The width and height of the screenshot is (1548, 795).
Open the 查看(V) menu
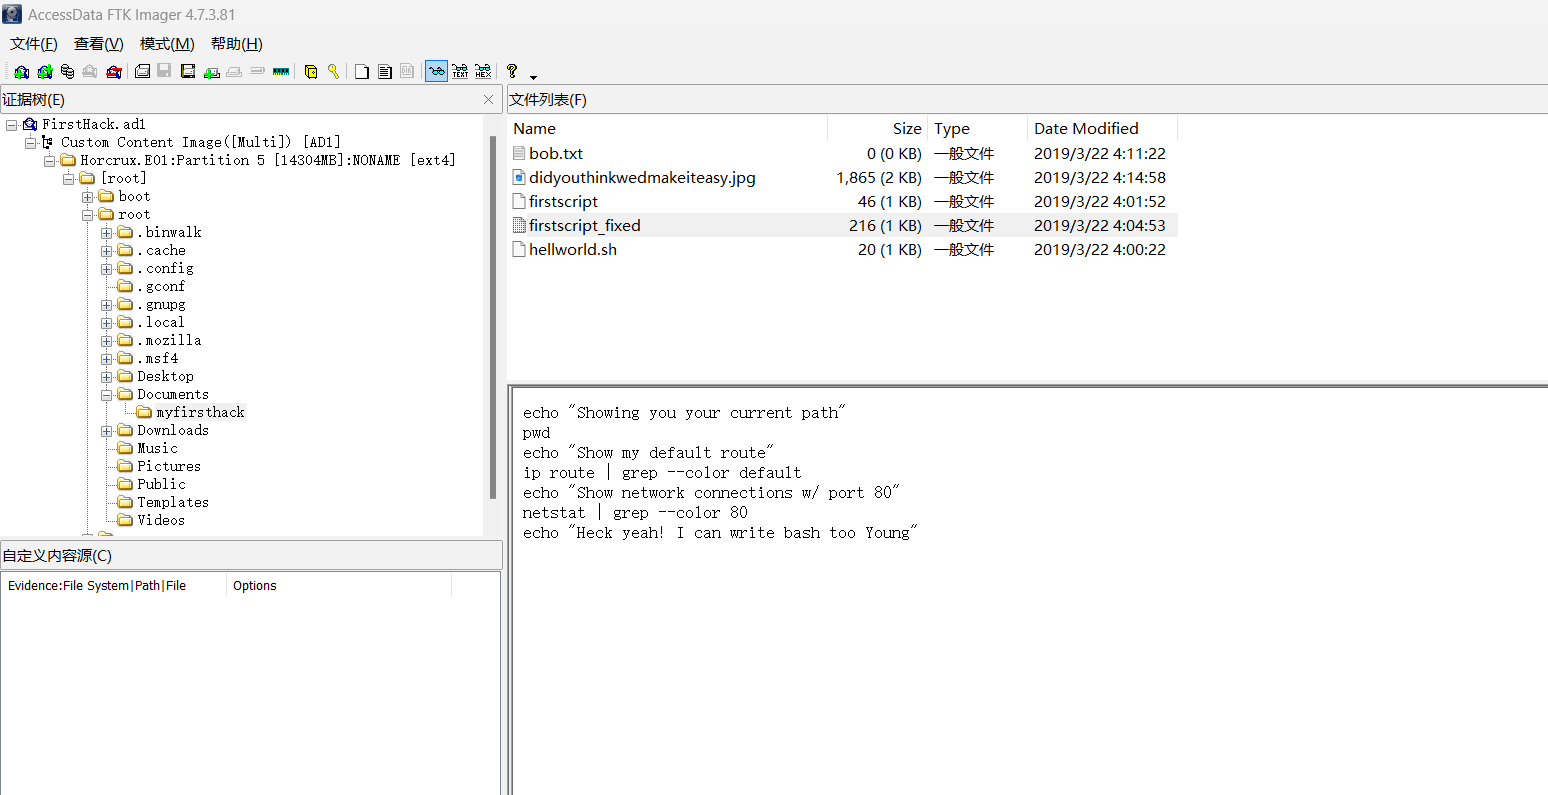point(99,44)
